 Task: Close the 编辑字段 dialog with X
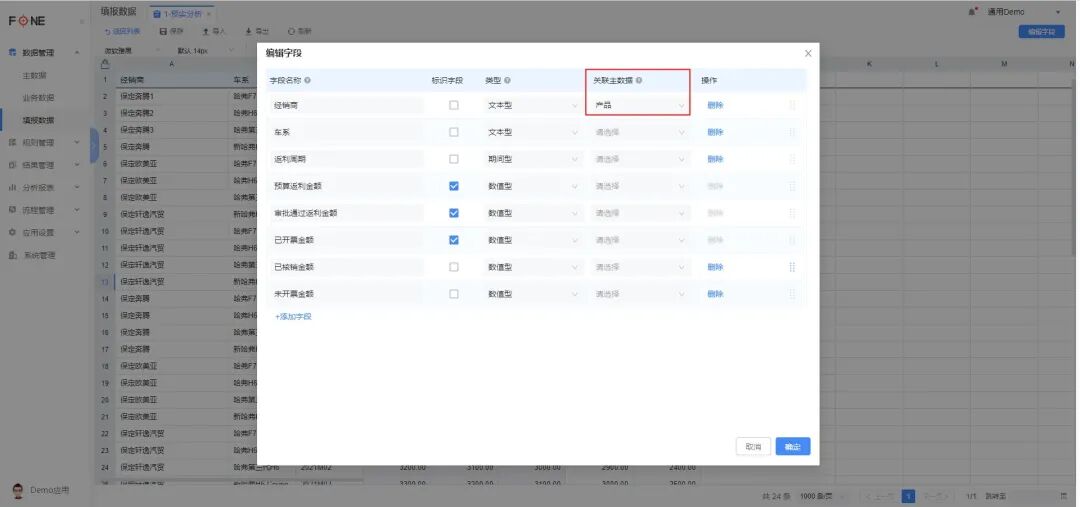(808, 53)
